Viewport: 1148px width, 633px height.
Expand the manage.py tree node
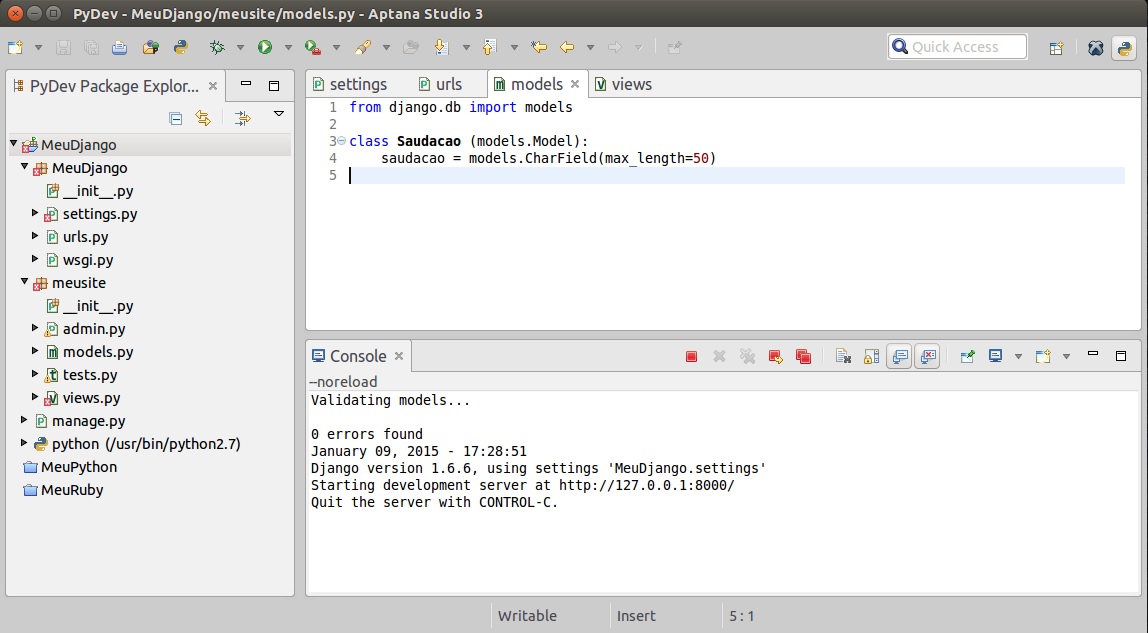25,421
